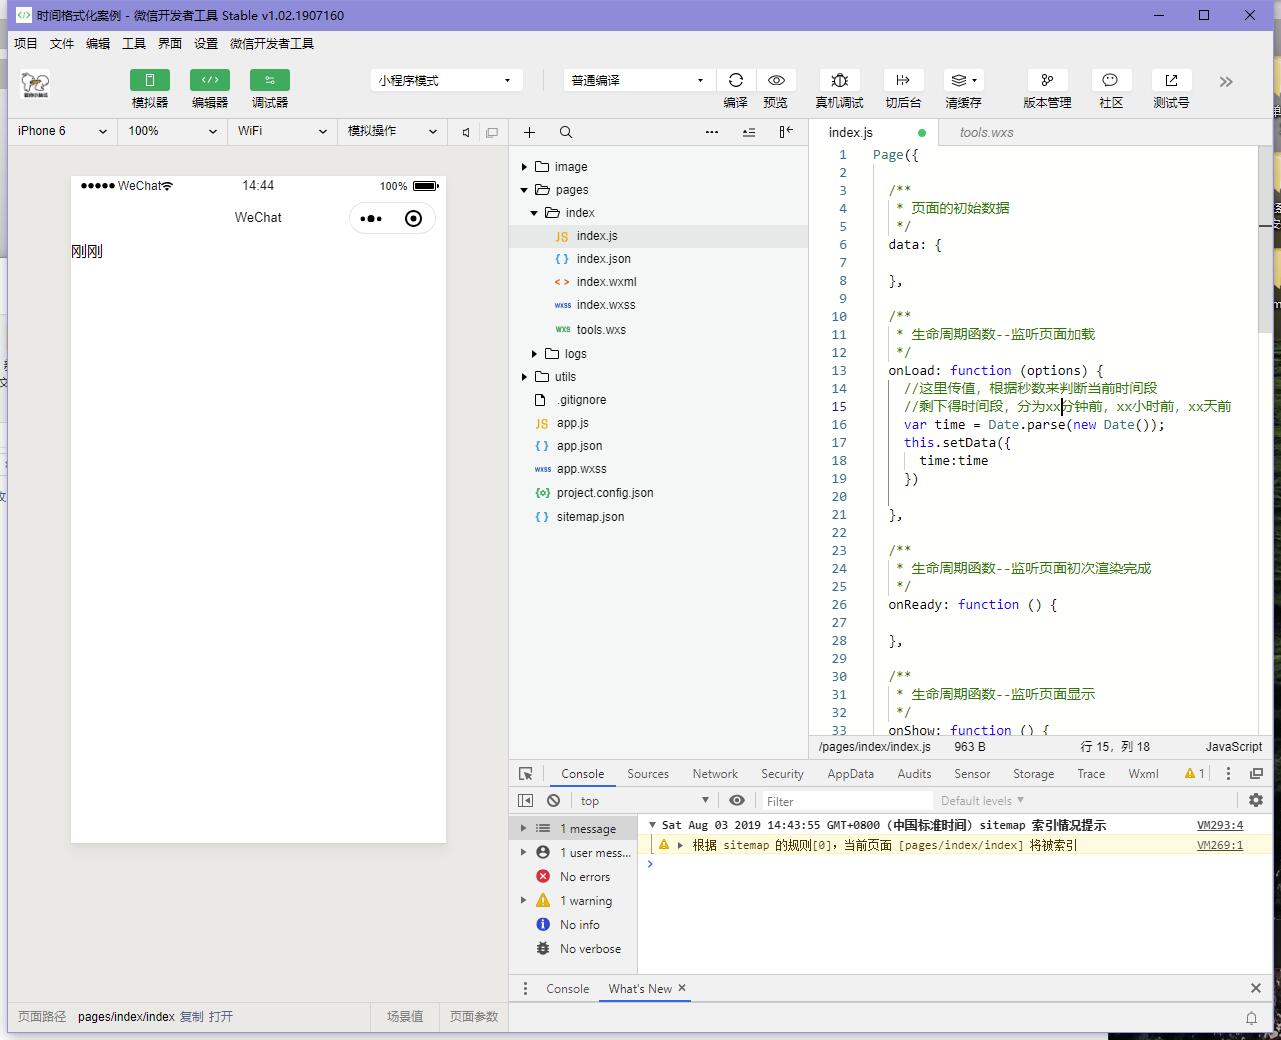1281x1040 pixels.
Task: Toggle the debugger (调试器) panel
Action: (270, 81)
